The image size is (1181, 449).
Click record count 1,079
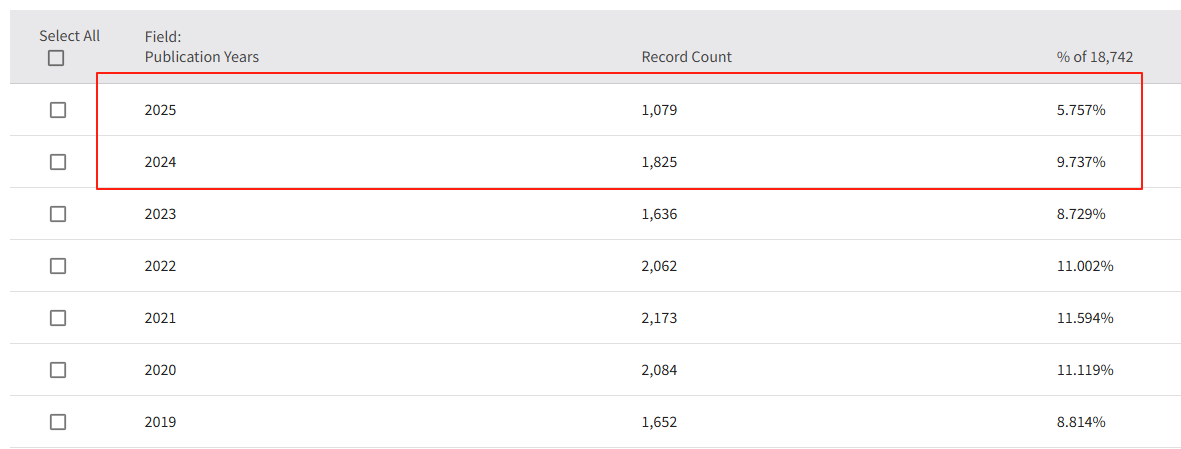[659, 110]
